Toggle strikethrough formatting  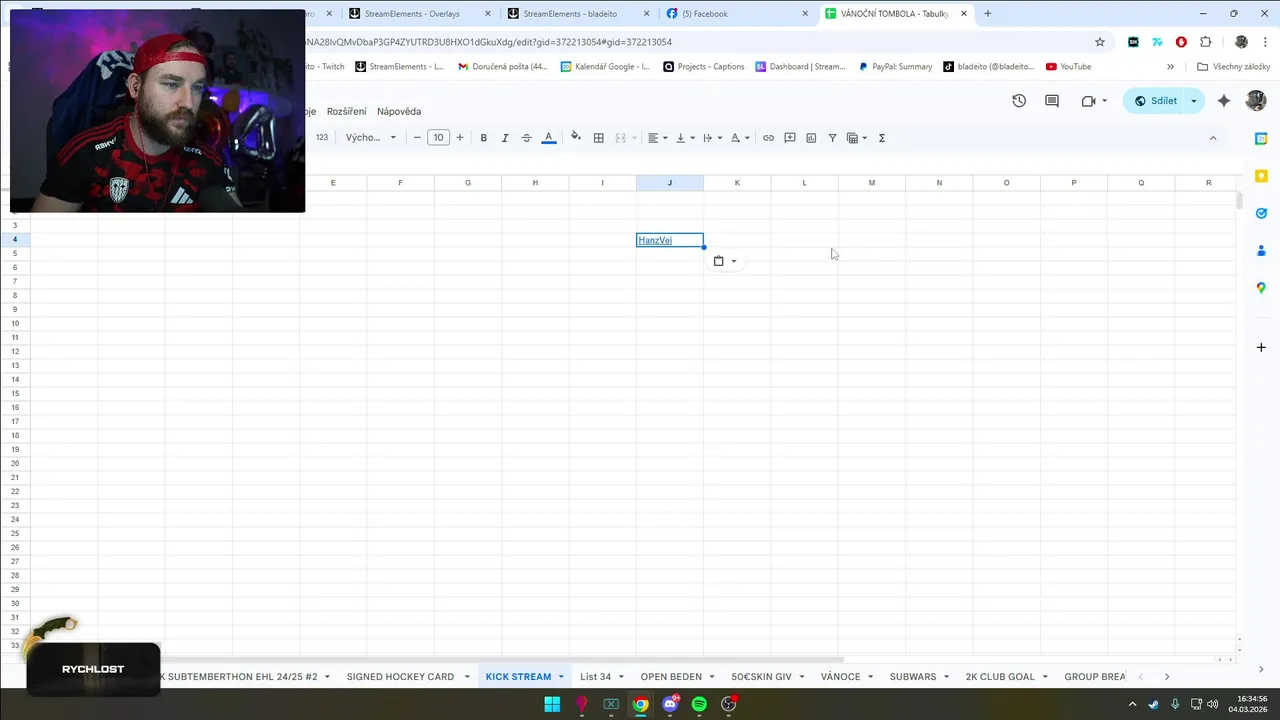click(x=526, y=138)
